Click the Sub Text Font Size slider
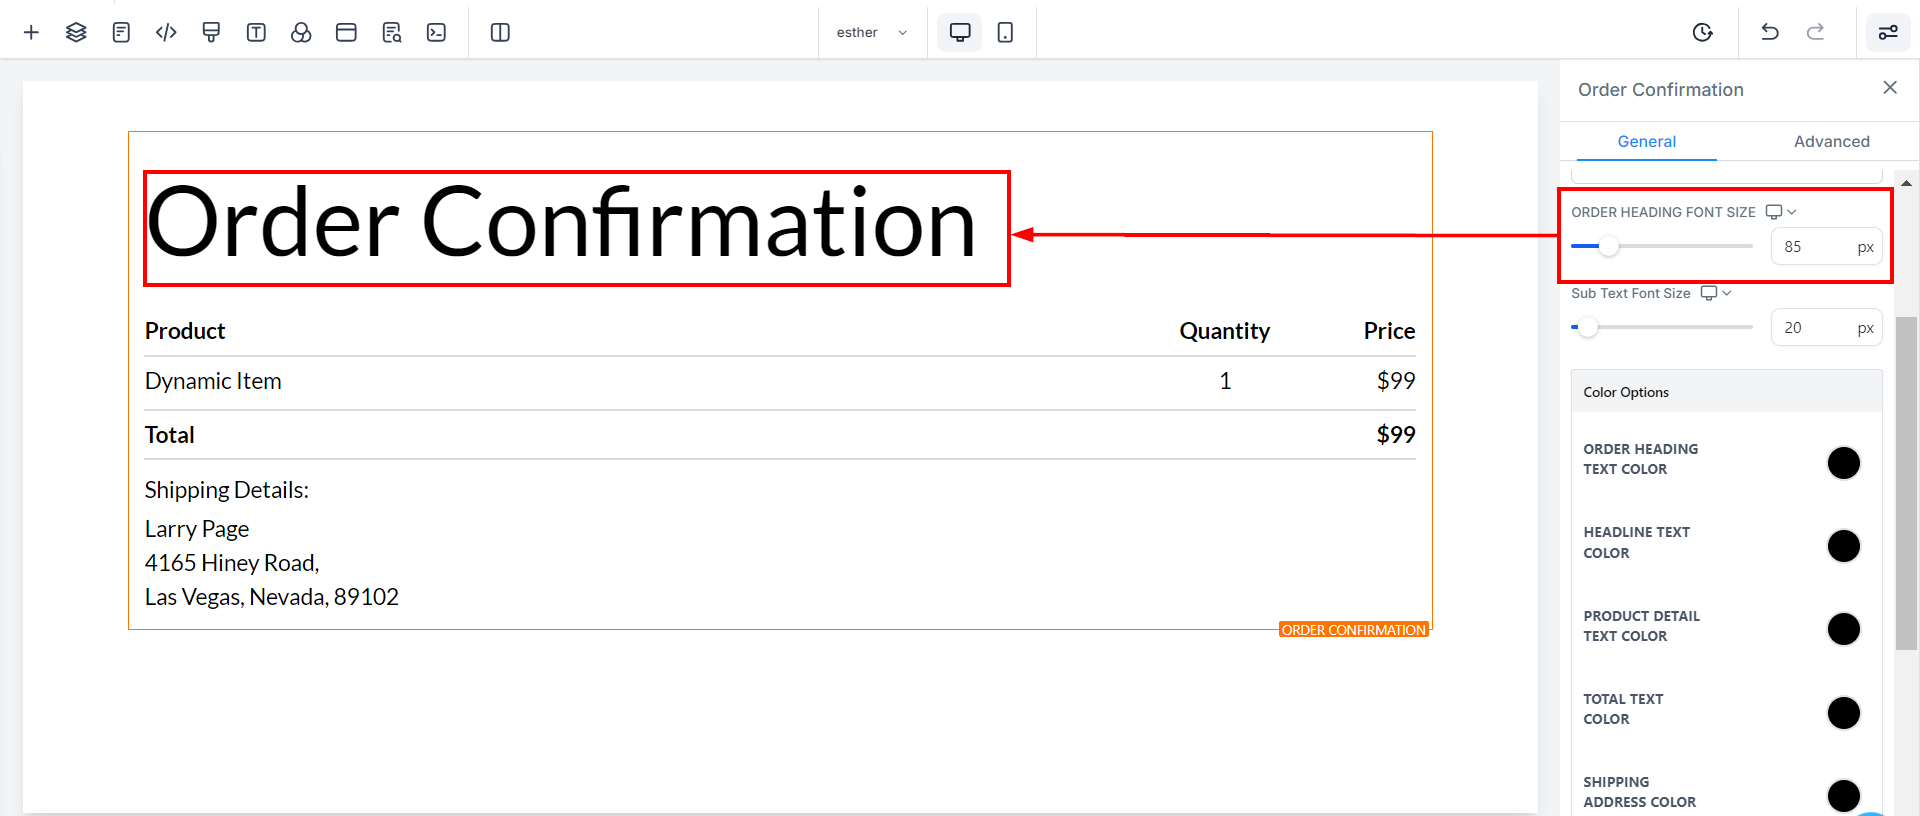 click(1662, 327)
